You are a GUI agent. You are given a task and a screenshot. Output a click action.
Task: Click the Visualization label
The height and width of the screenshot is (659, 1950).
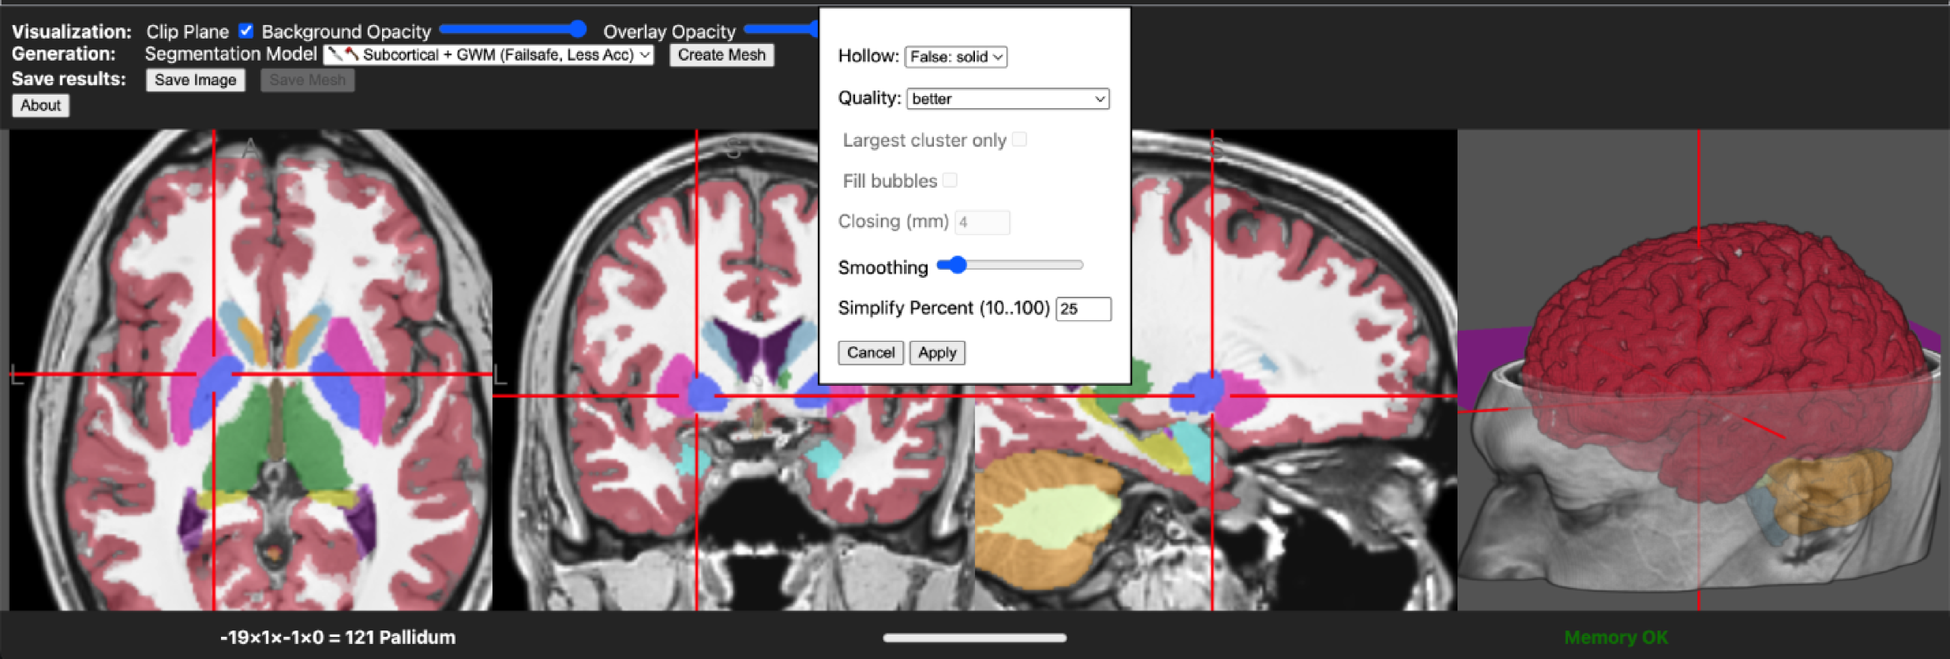(x=72, y=31)
